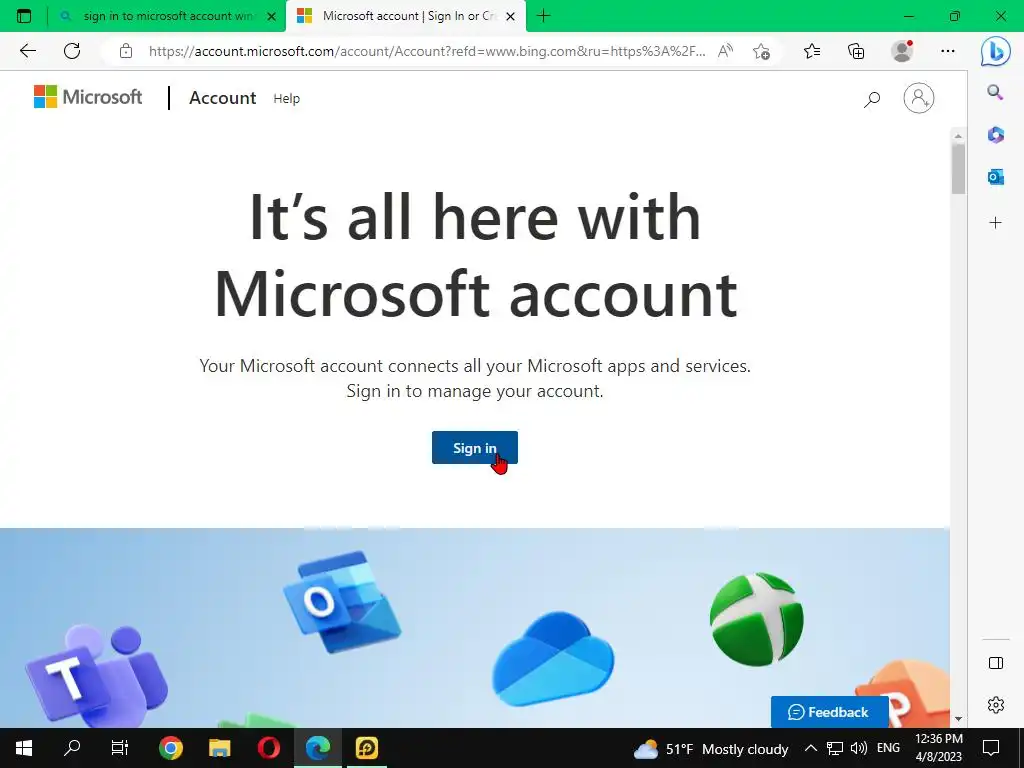This screenshot has width=1024, height=768.
Task: Click the Outlook app image
Action: pos(342,601)
